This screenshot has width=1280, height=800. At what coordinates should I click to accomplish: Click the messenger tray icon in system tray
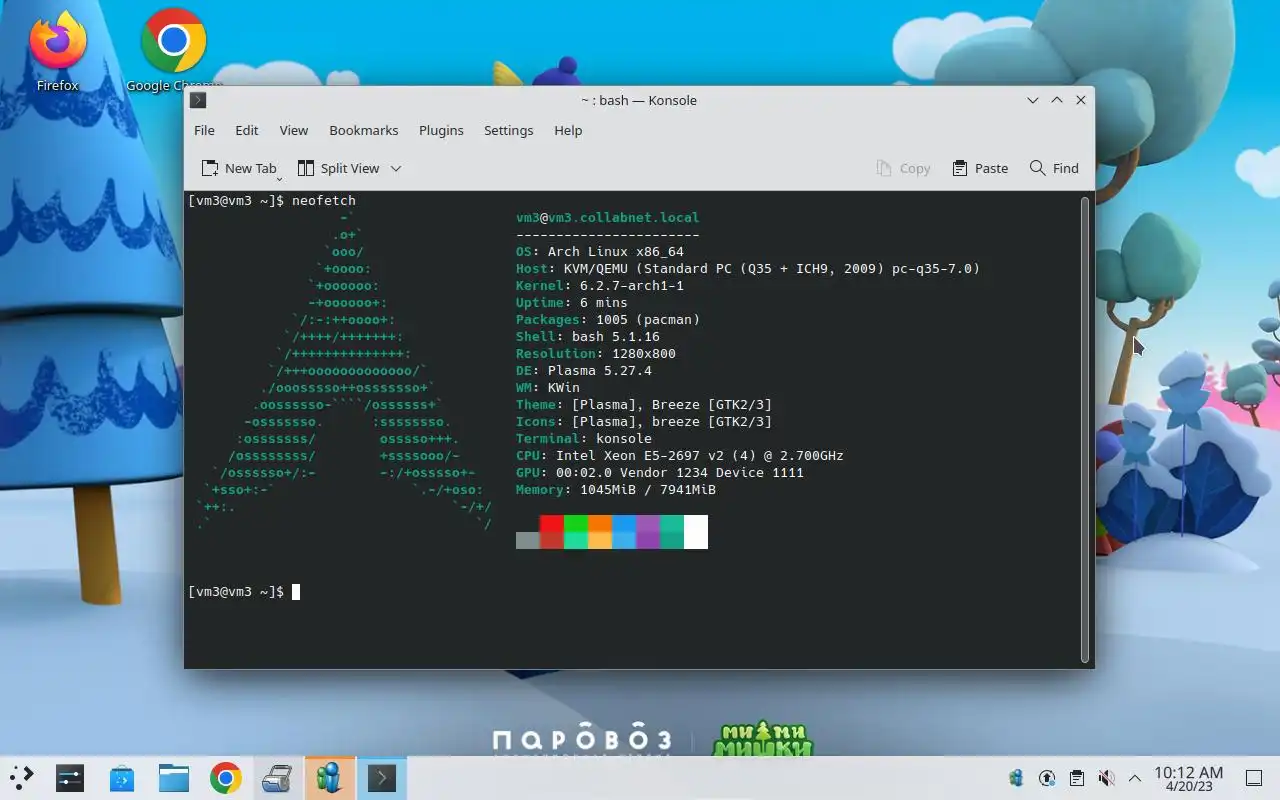1017,778
